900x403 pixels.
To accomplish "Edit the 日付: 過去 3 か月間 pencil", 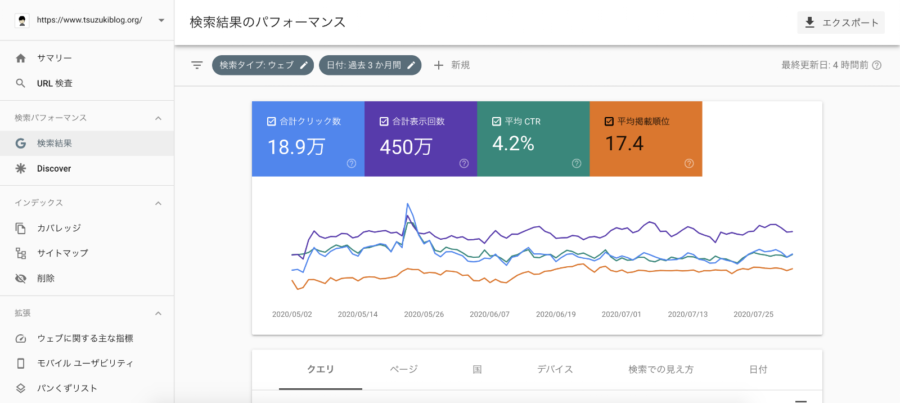I will click(411, 65).
